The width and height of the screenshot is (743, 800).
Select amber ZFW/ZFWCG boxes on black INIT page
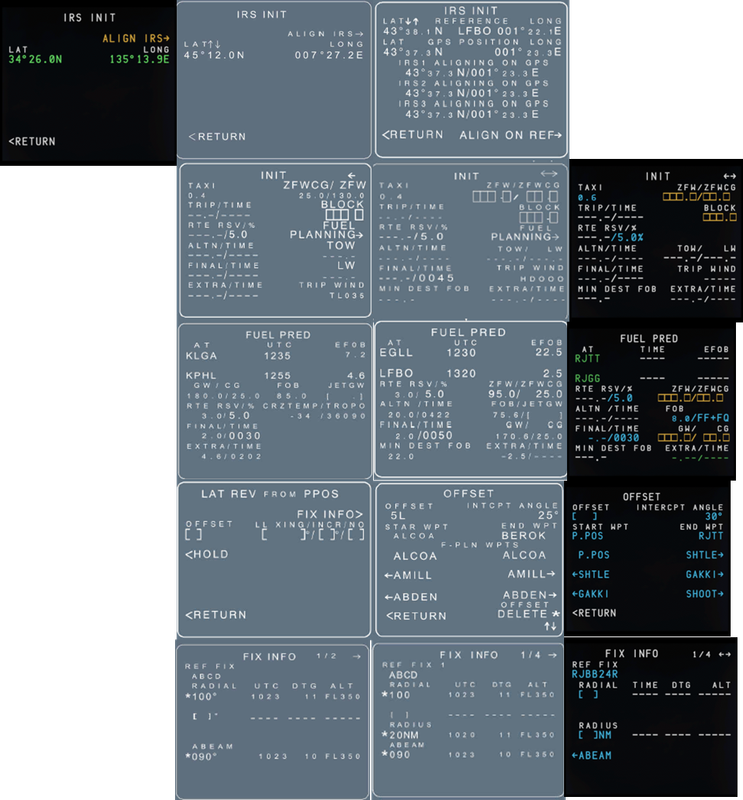(x=697, y=197)
